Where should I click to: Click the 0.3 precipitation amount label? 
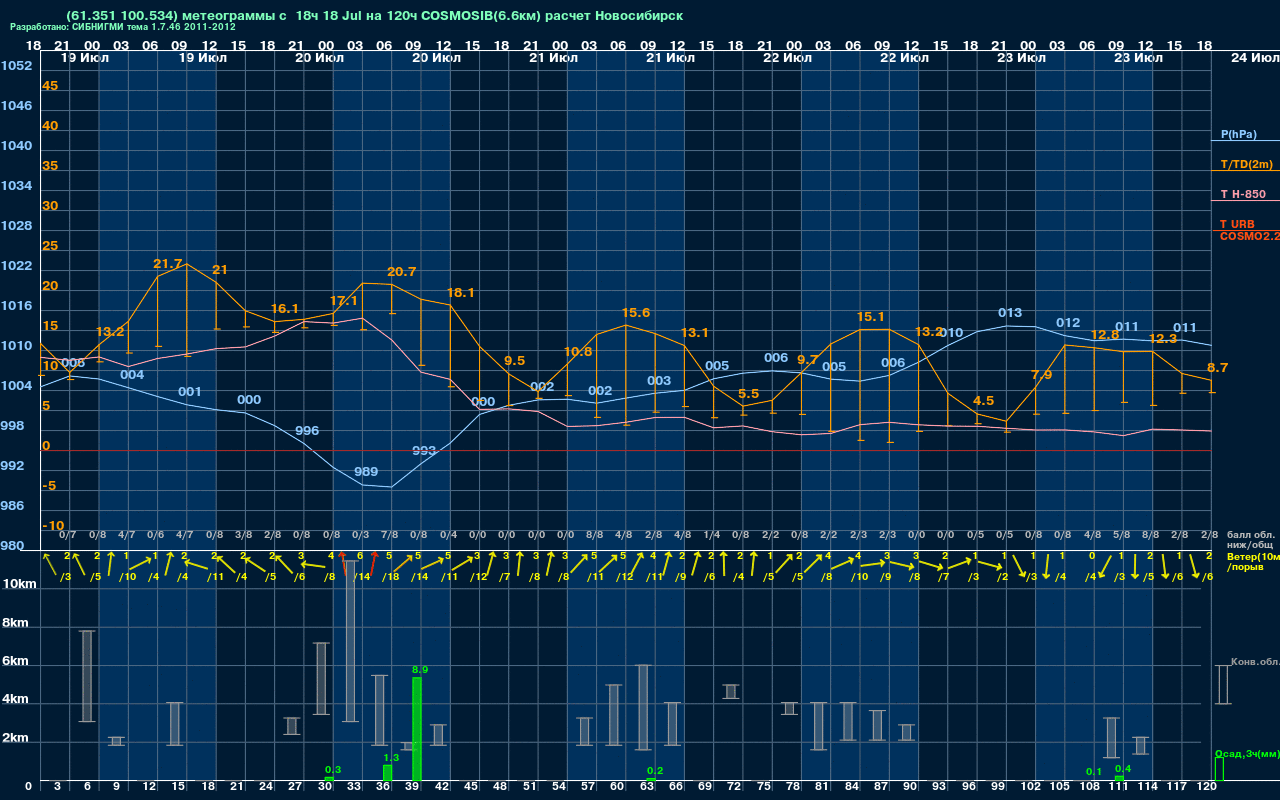(x=333, y=769)
